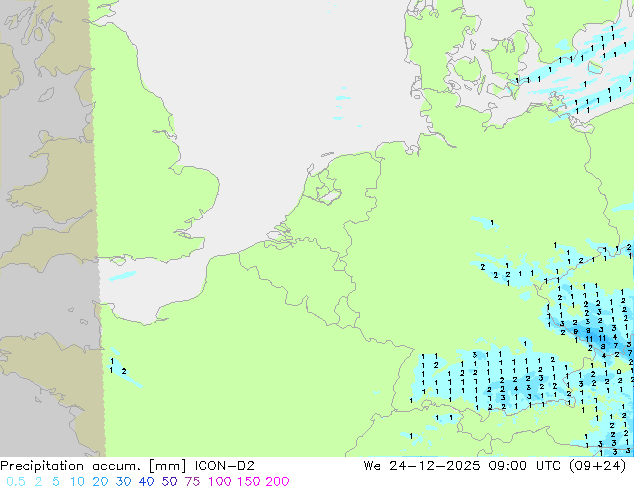
Task: Click the 150 mm legend value
Action: tap(249, 482)
